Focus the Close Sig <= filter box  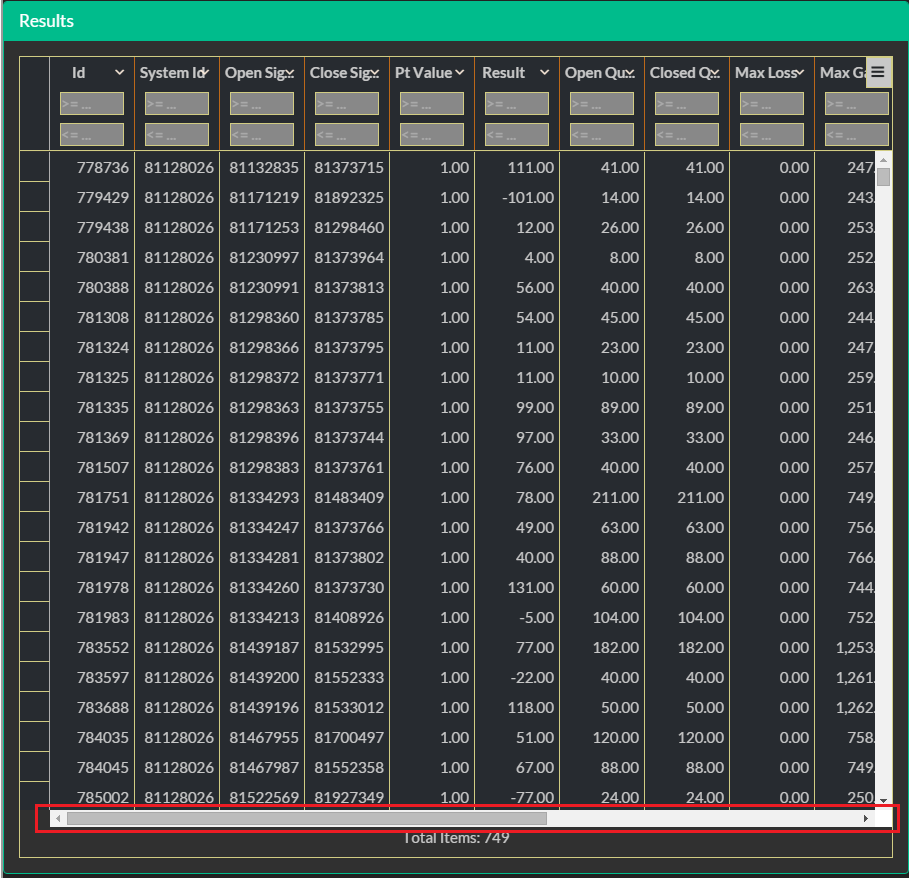click(347, 134)
